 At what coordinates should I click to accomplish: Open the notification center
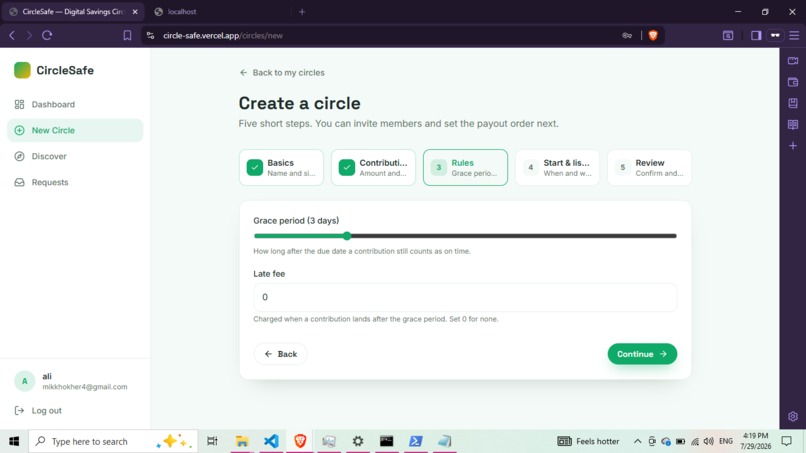(786, 441)
